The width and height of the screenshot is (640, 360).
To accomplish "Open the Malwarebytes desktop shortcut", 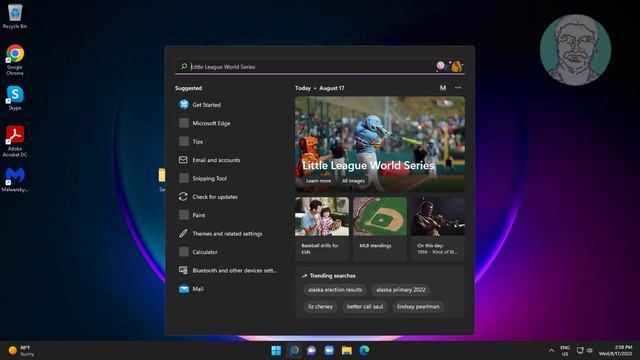I will 15,180.
